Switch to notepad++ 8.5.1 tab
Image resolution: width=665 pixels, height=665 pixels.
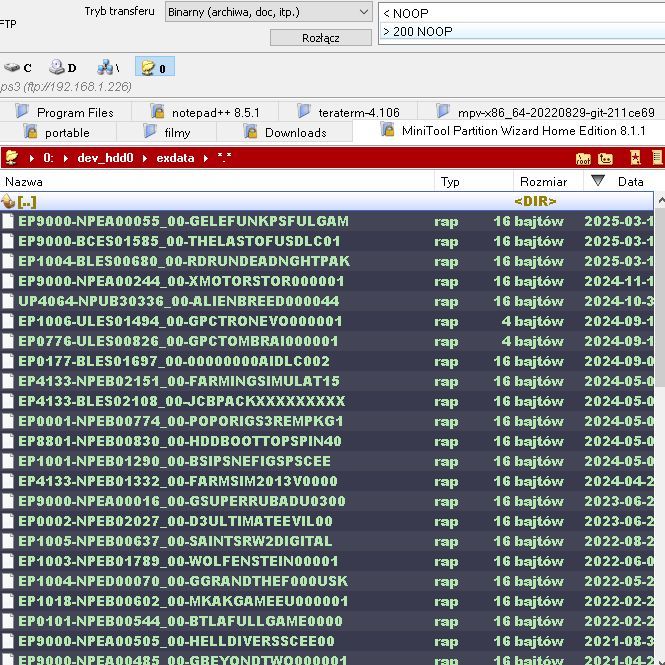pos(205,112)
